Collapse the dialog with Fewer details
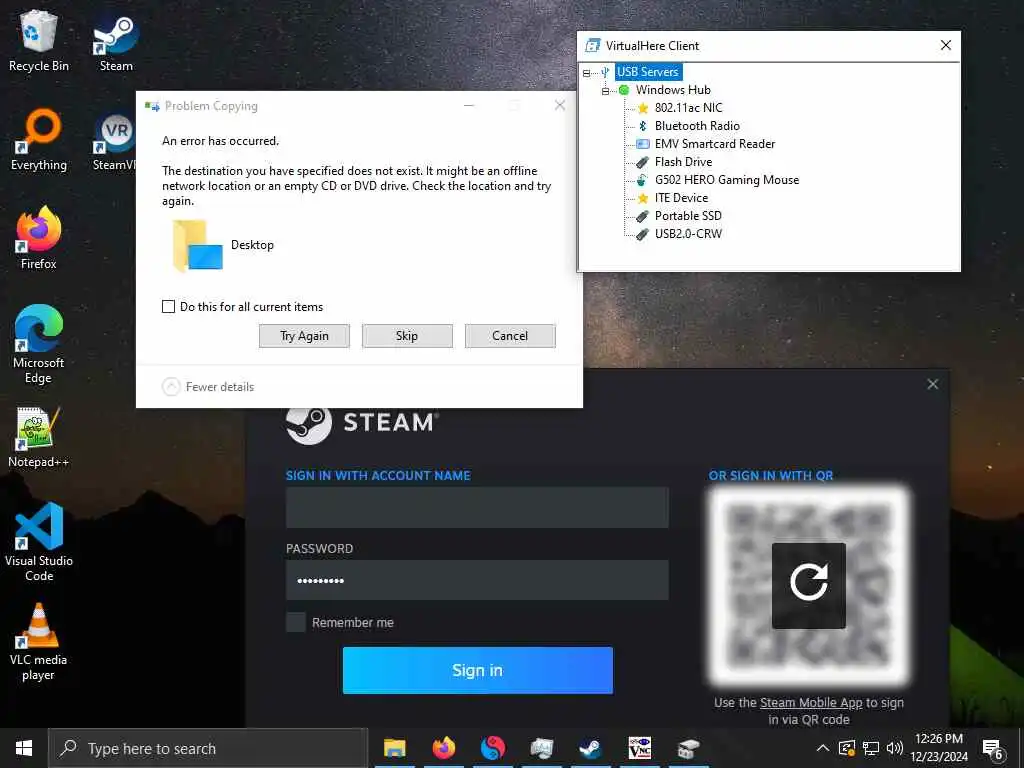Image resolution: width=1024 pixels, height=768 pixels. pos(208,387)
